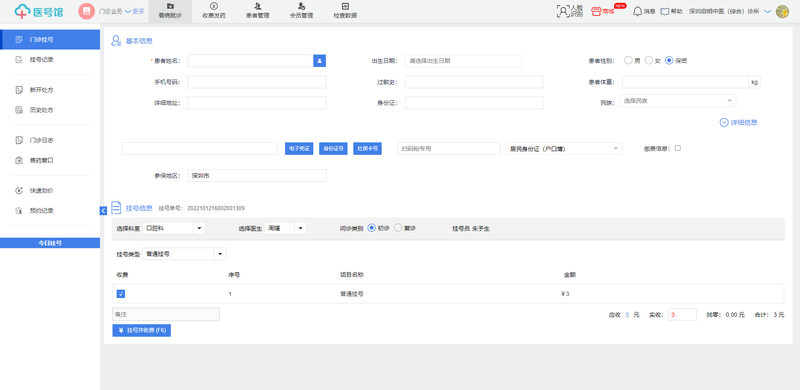Click the 挂号记录 sidebar icon
Viewport: 800px width, 390px height.
[19, 60]
